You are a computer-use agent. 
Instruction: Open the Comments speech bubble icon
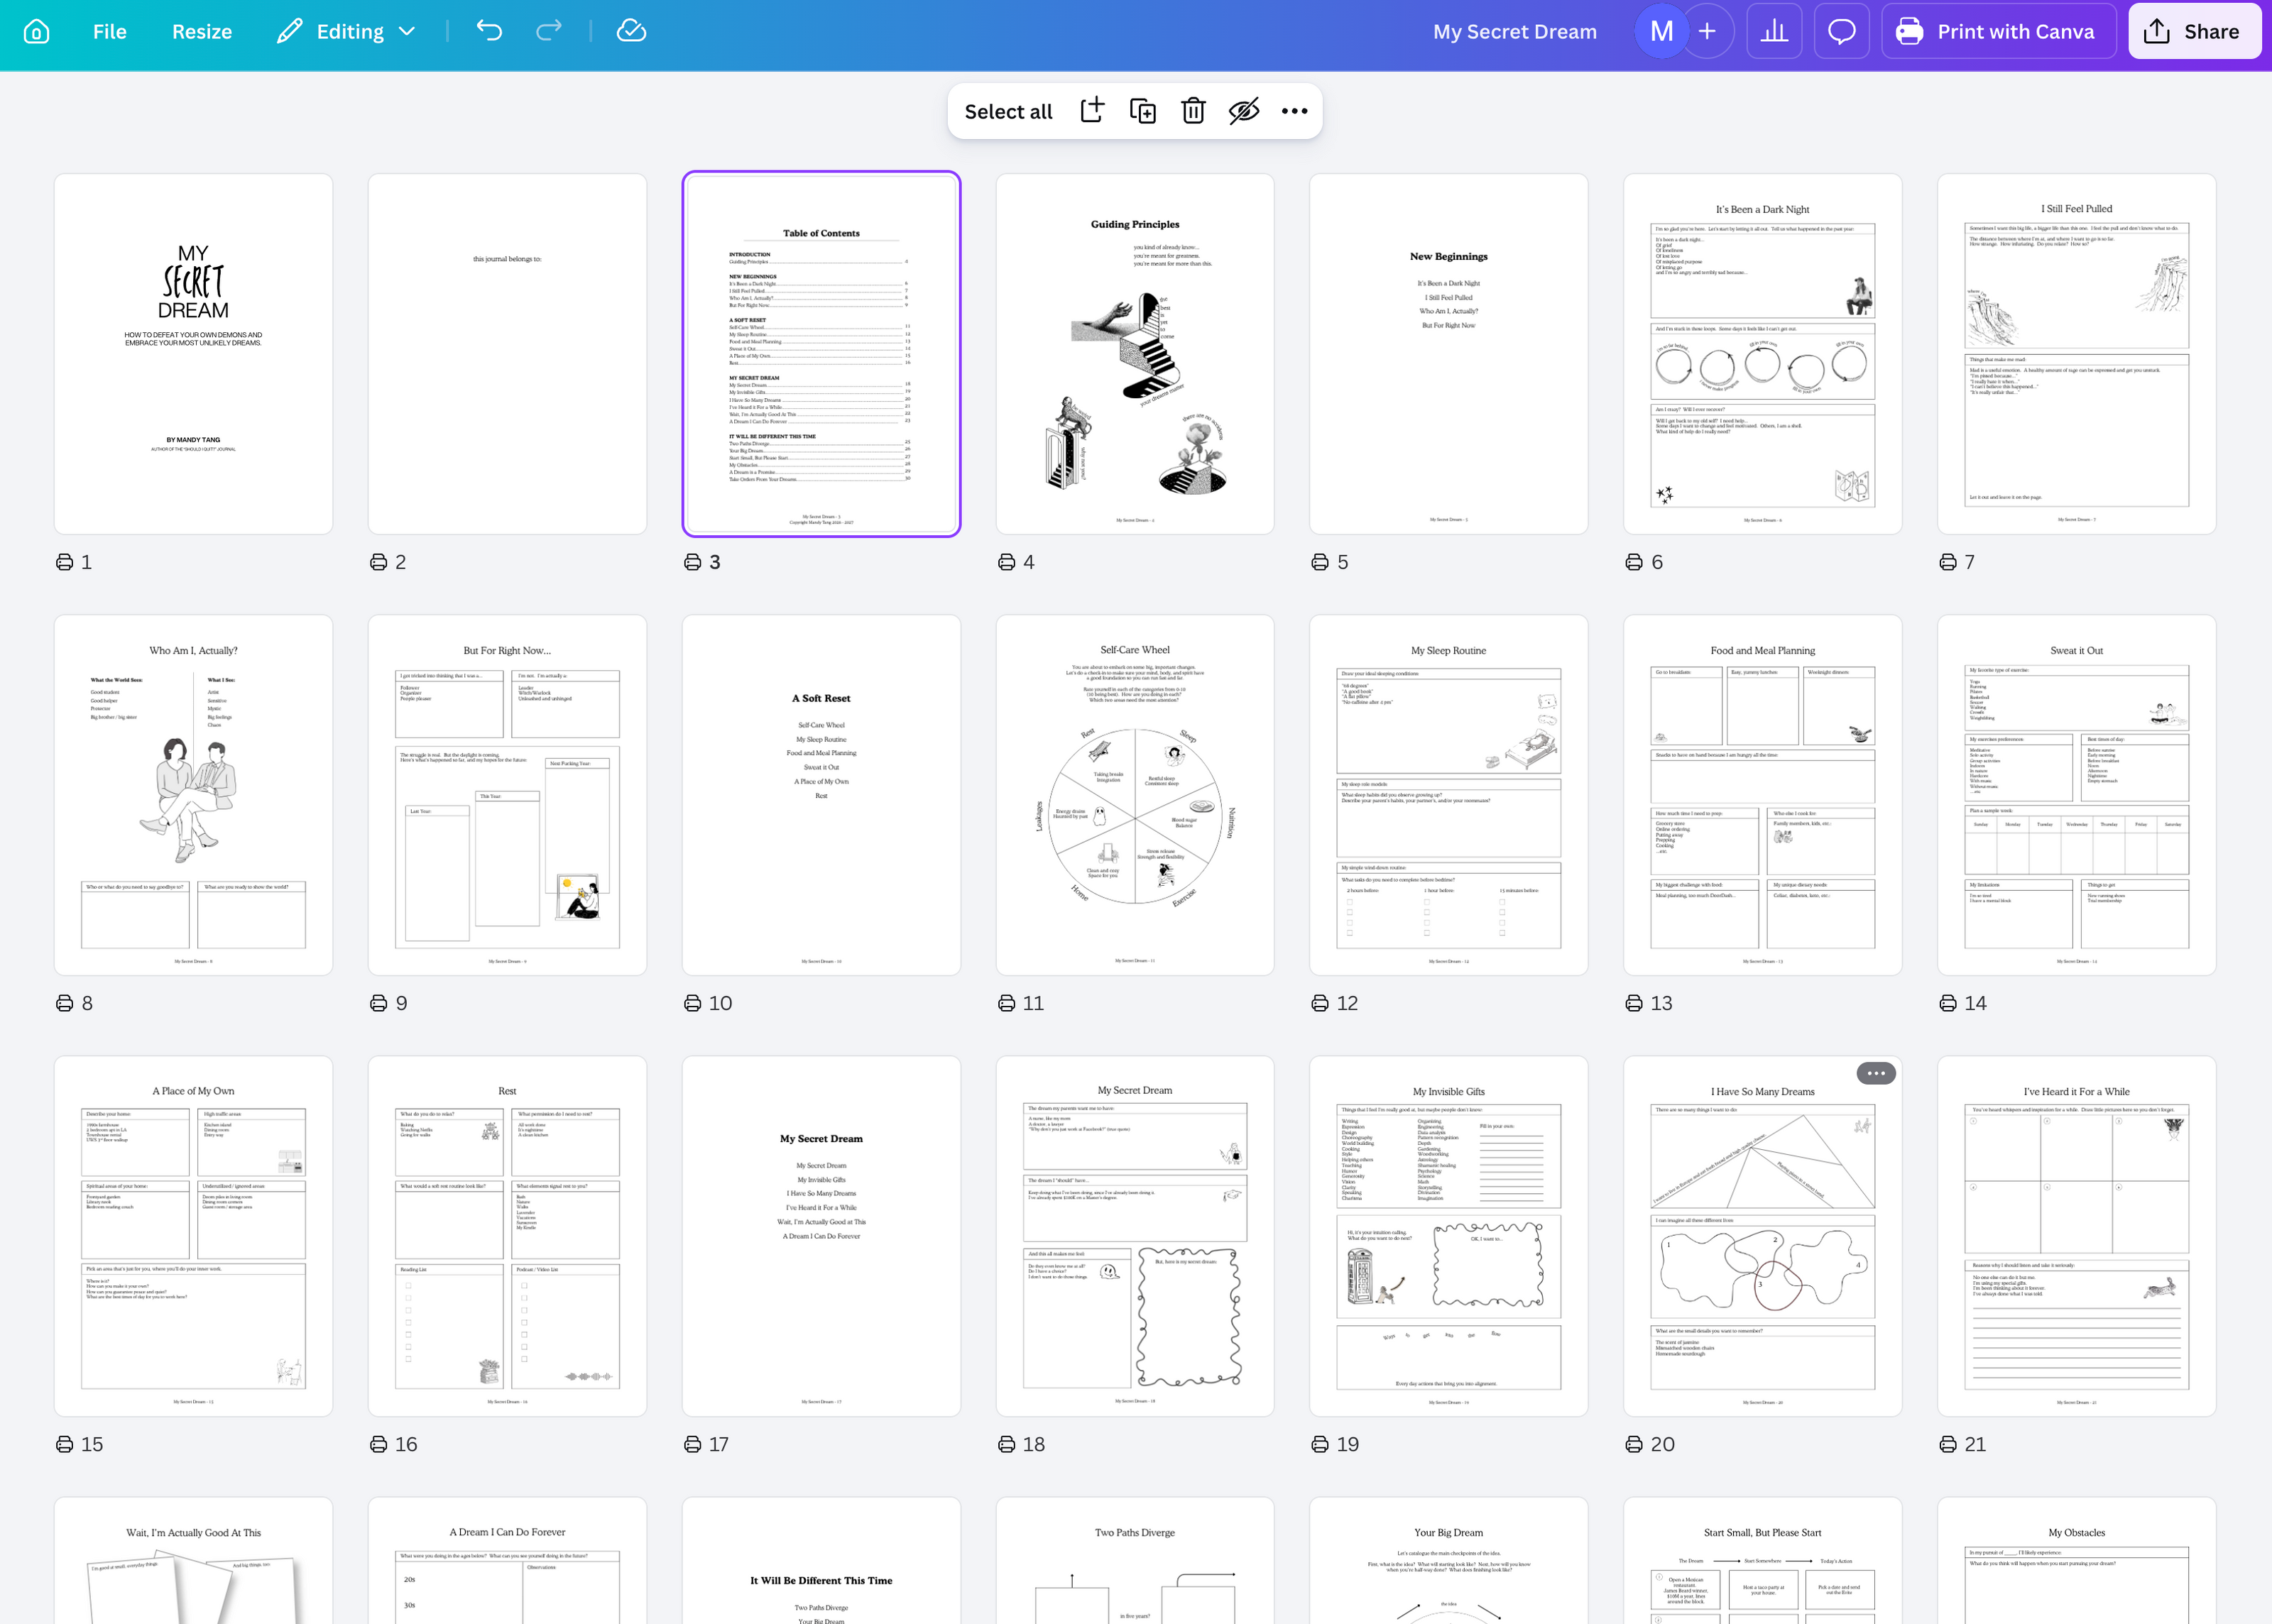(1841, 31)
